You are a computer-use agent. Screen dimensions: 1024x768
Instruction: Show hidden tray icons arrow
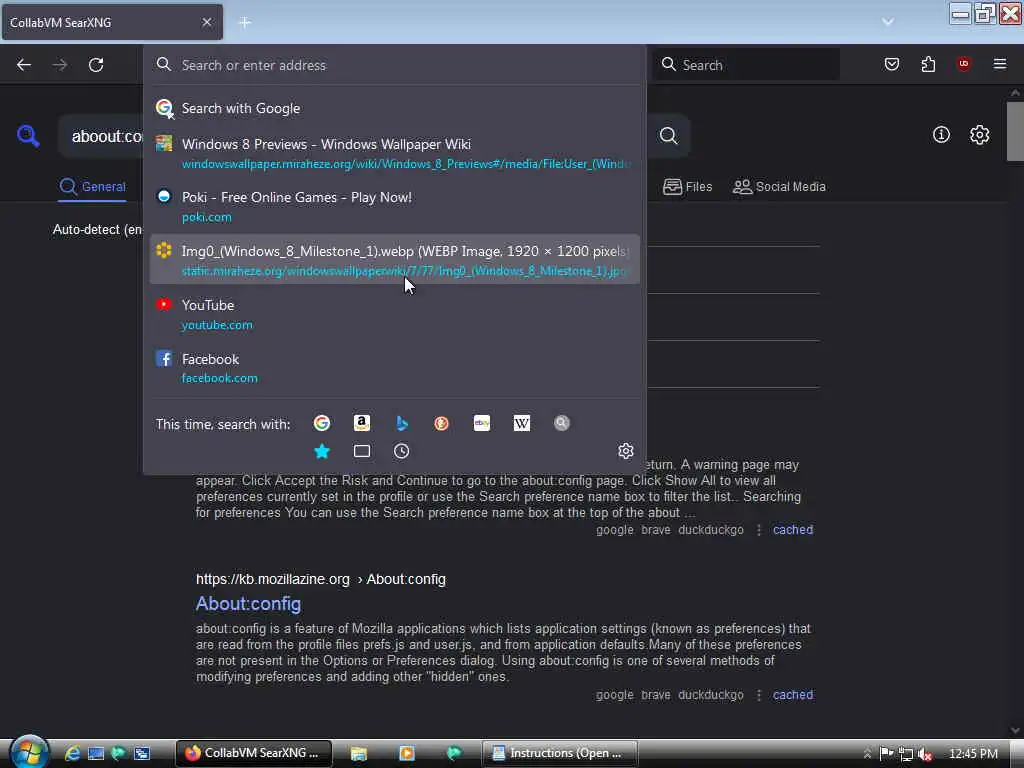(867, 754)
